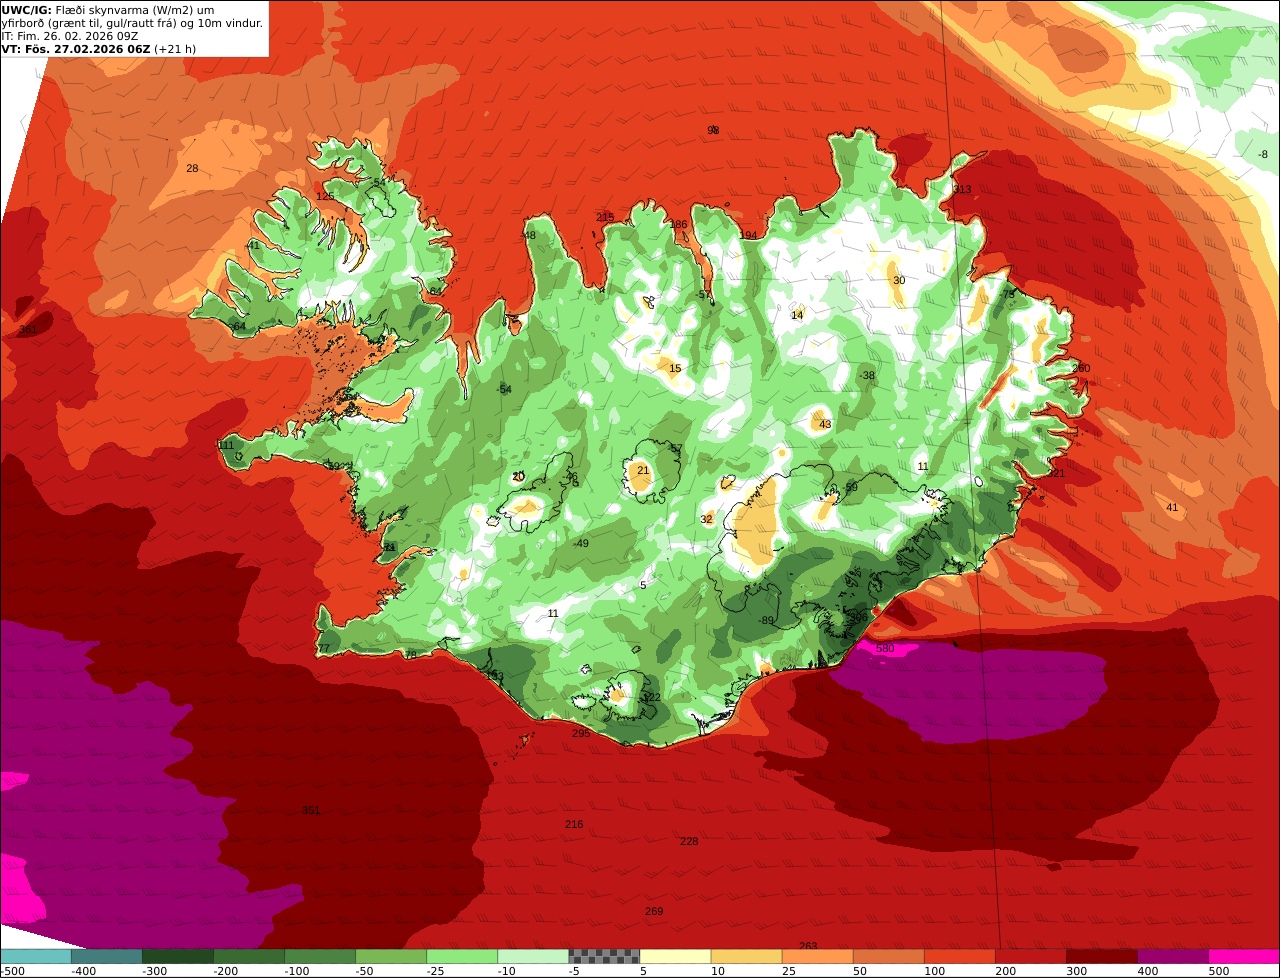Image resolution: width=1280 pixels, height=978 pixels.
Task: Click the value '-8' in the upper right corner
Action: 1263,154
